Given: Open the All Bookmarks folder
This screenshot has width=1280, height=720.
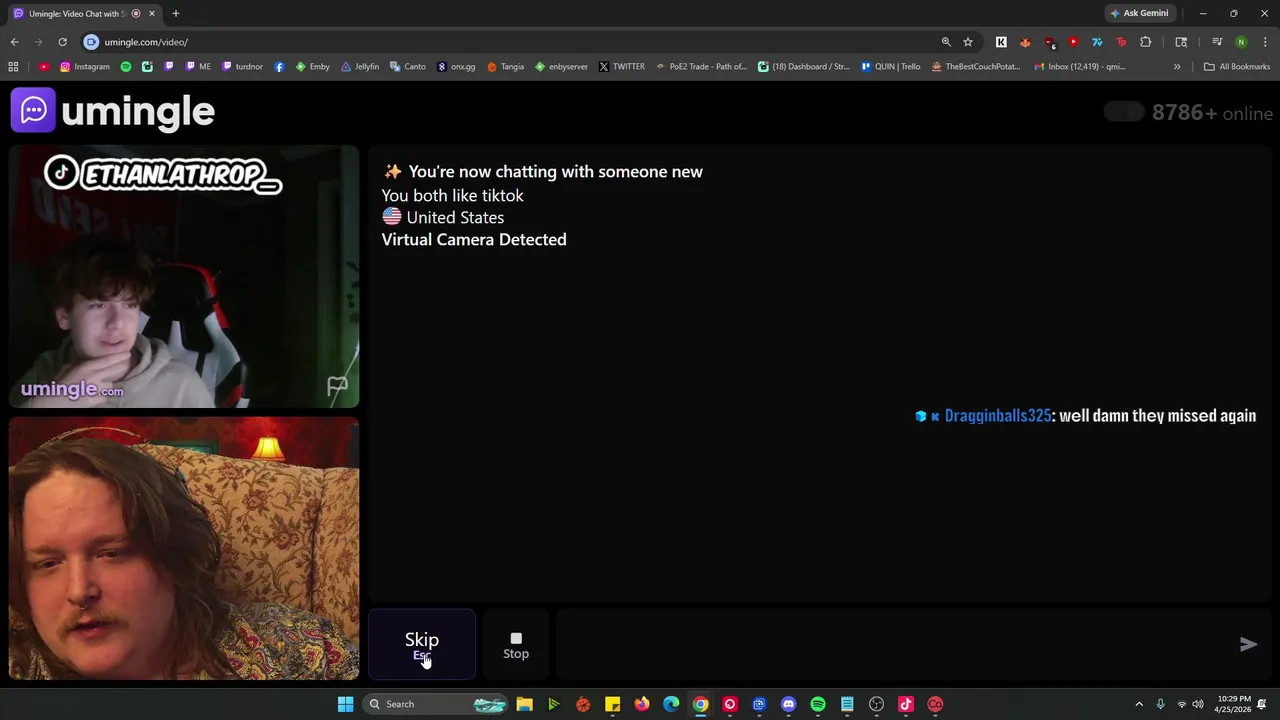Looking at the screenshot, I should click(1237, 67).
